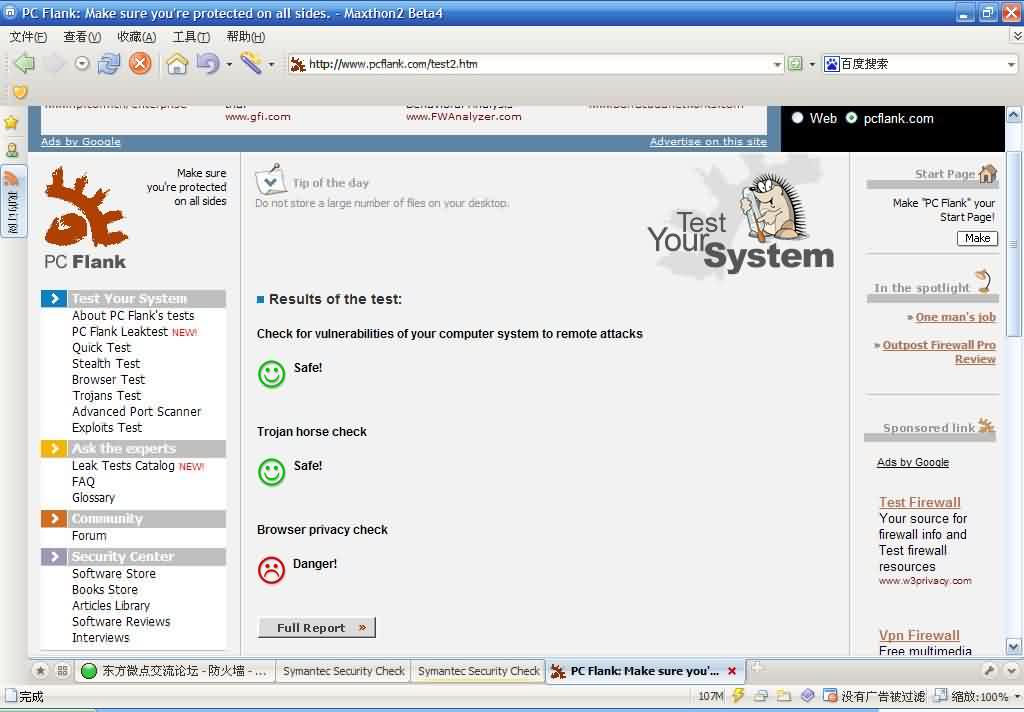The height and width of the screenshot is (712, 1024).
Task: Open the Leak Tests Catalog link
Action: tap(123, 466)
